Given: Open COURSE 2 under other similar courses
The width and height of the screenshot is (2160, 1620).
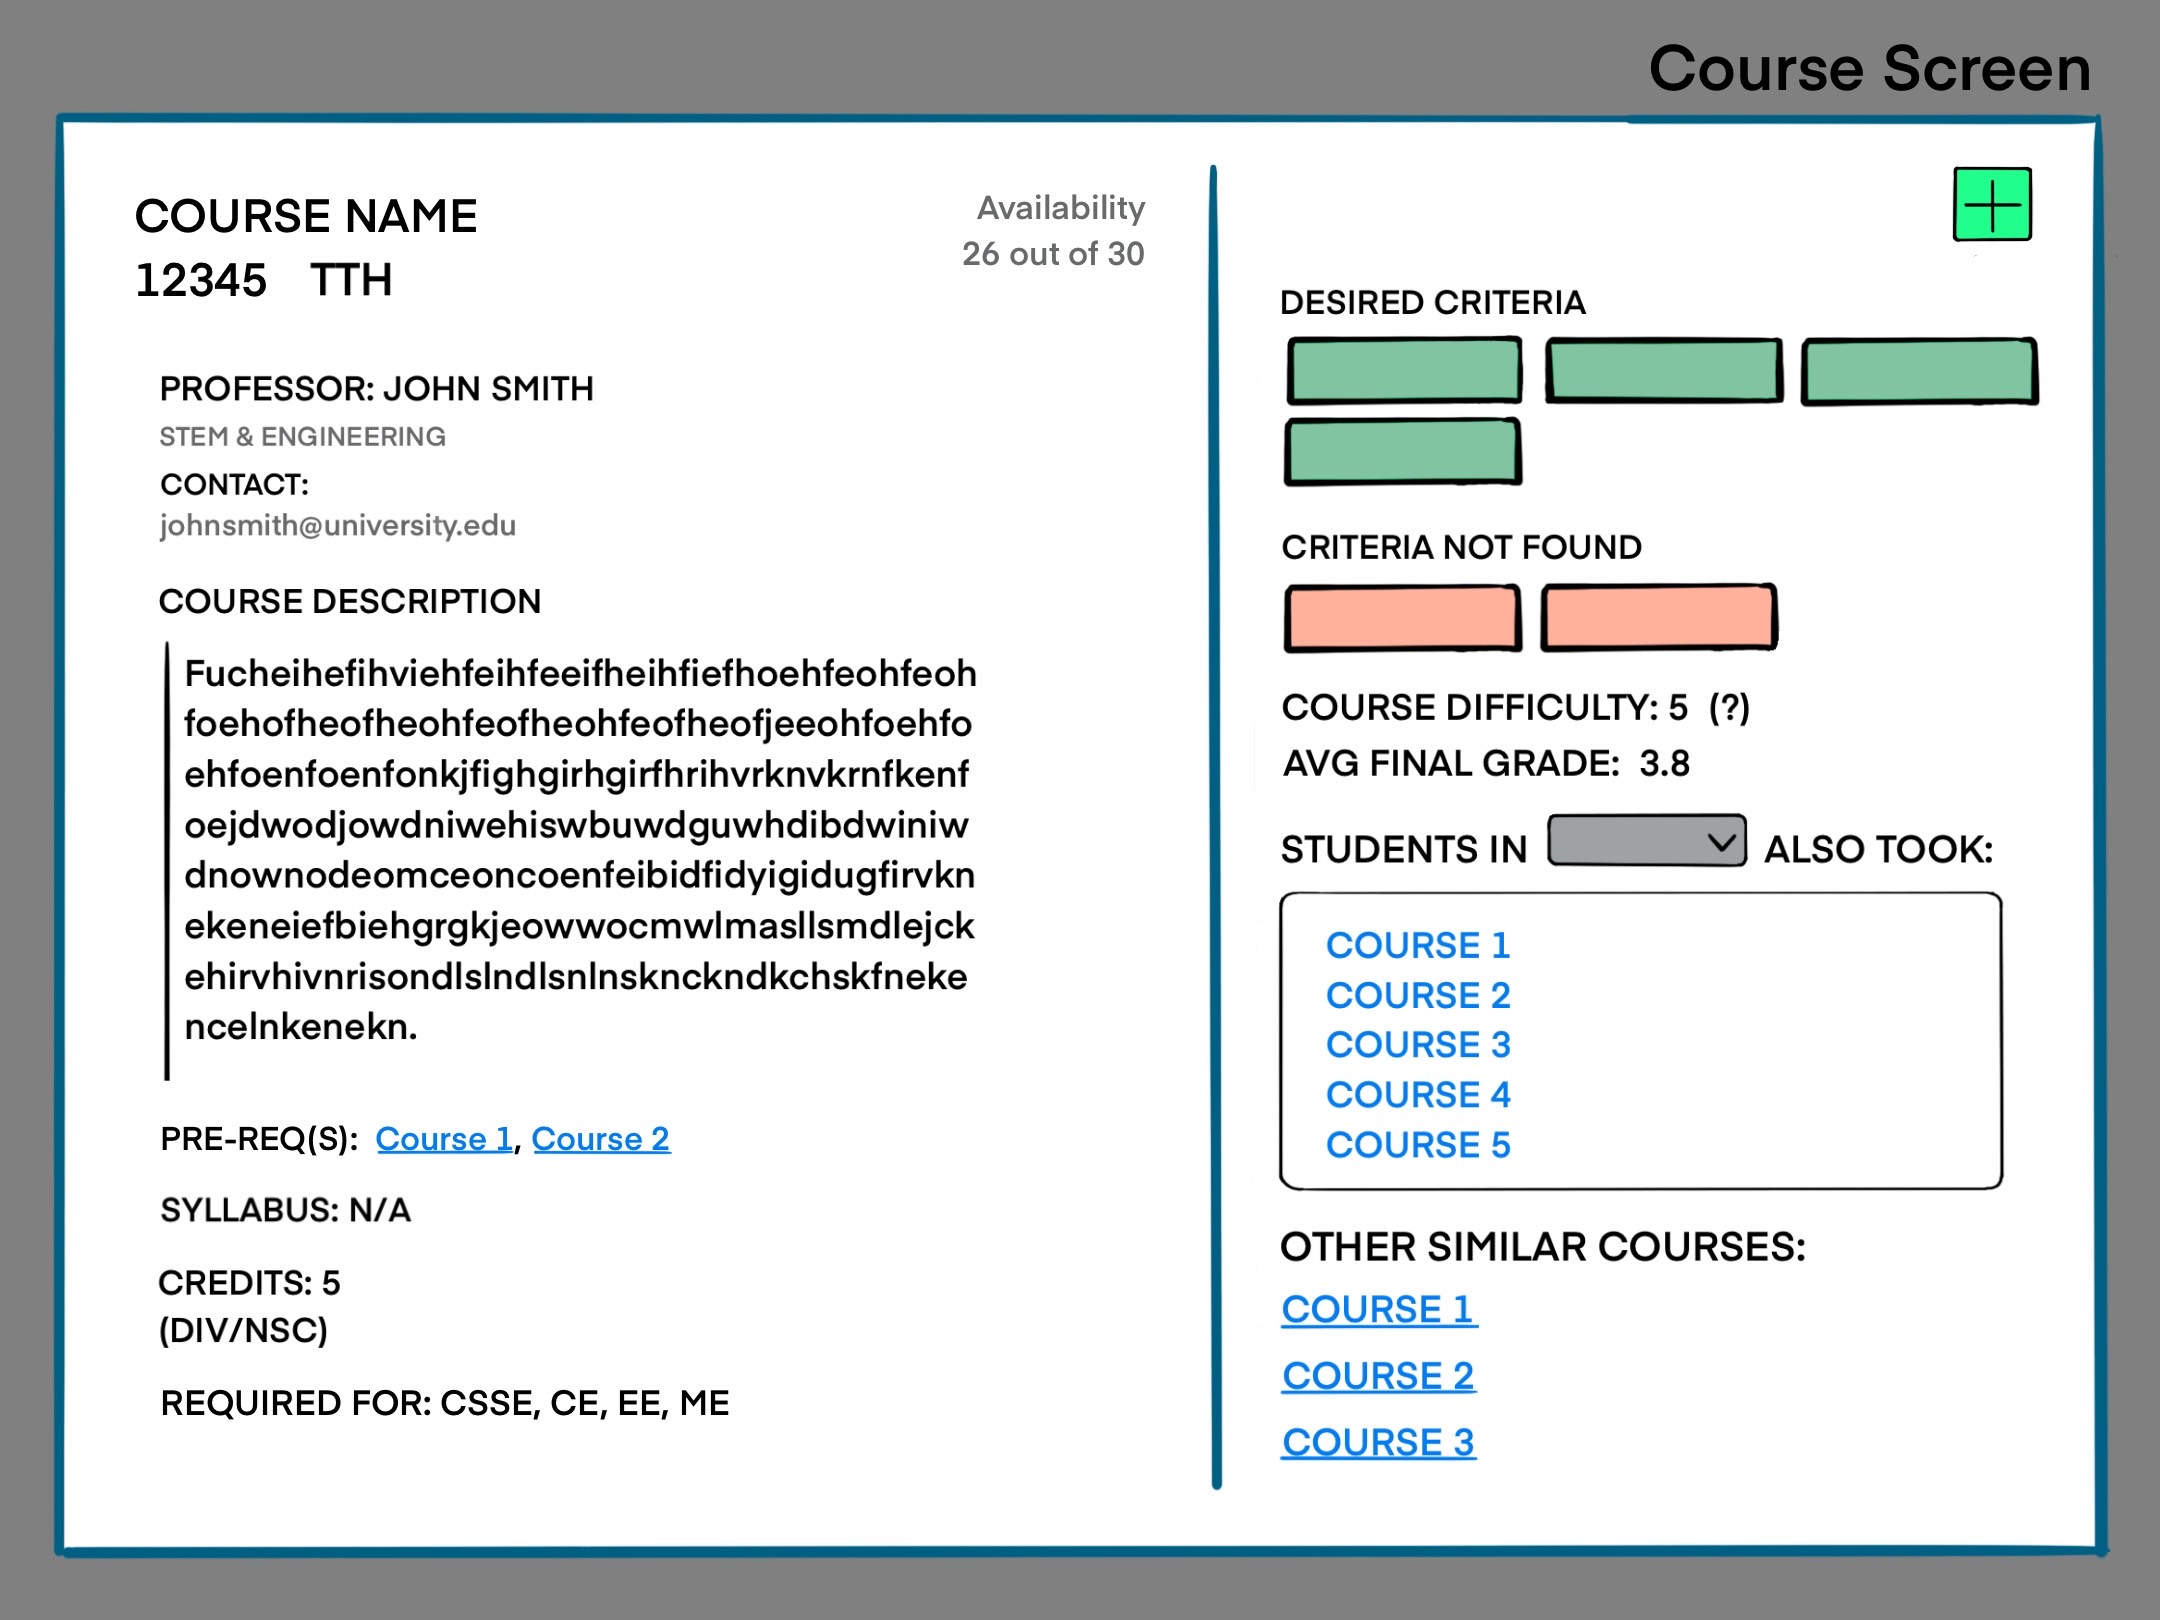Looking at the screenshot, I should pos(1378,1377).
